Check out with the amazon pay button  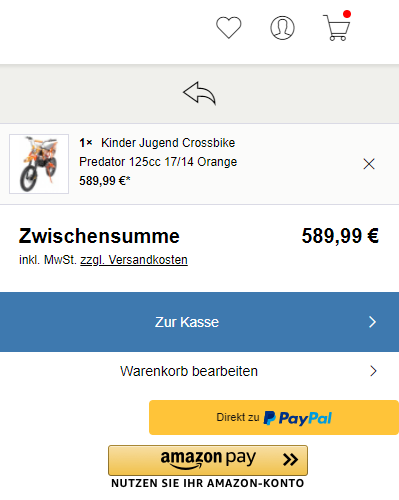(208, 460)
